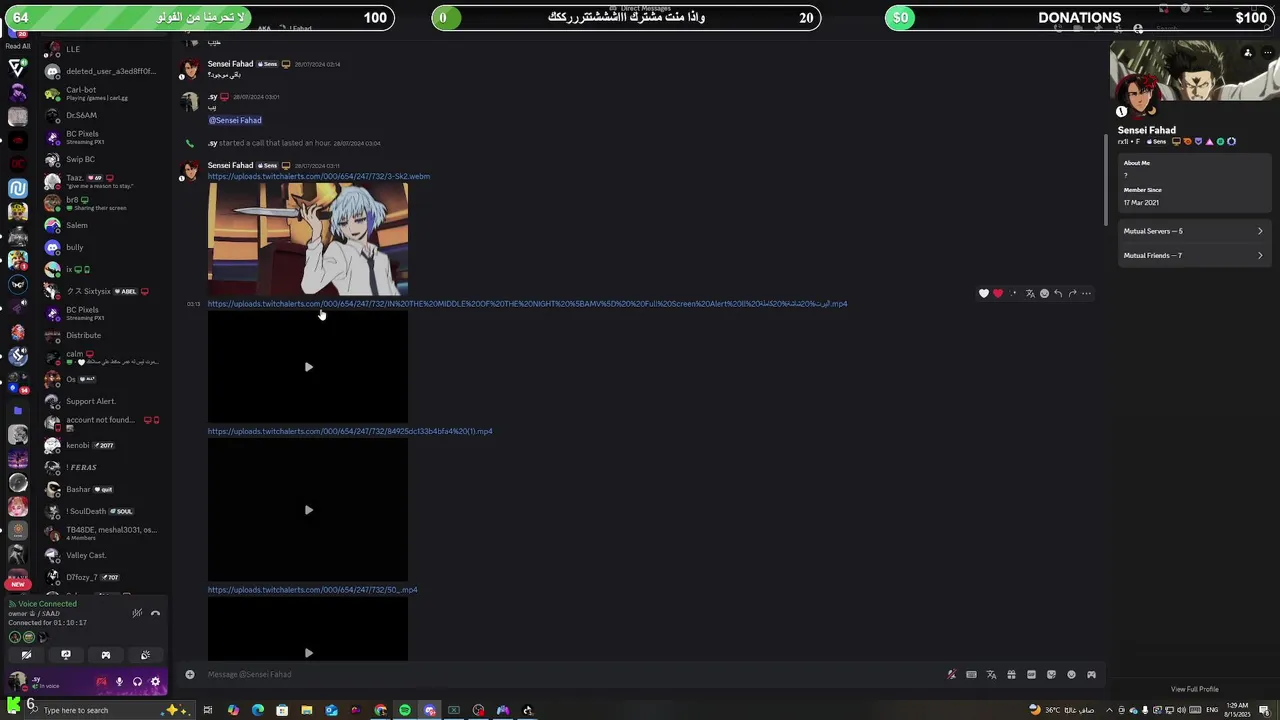Open I SoulDeath direct message
1280x720 pixels.
coord(105,511)
